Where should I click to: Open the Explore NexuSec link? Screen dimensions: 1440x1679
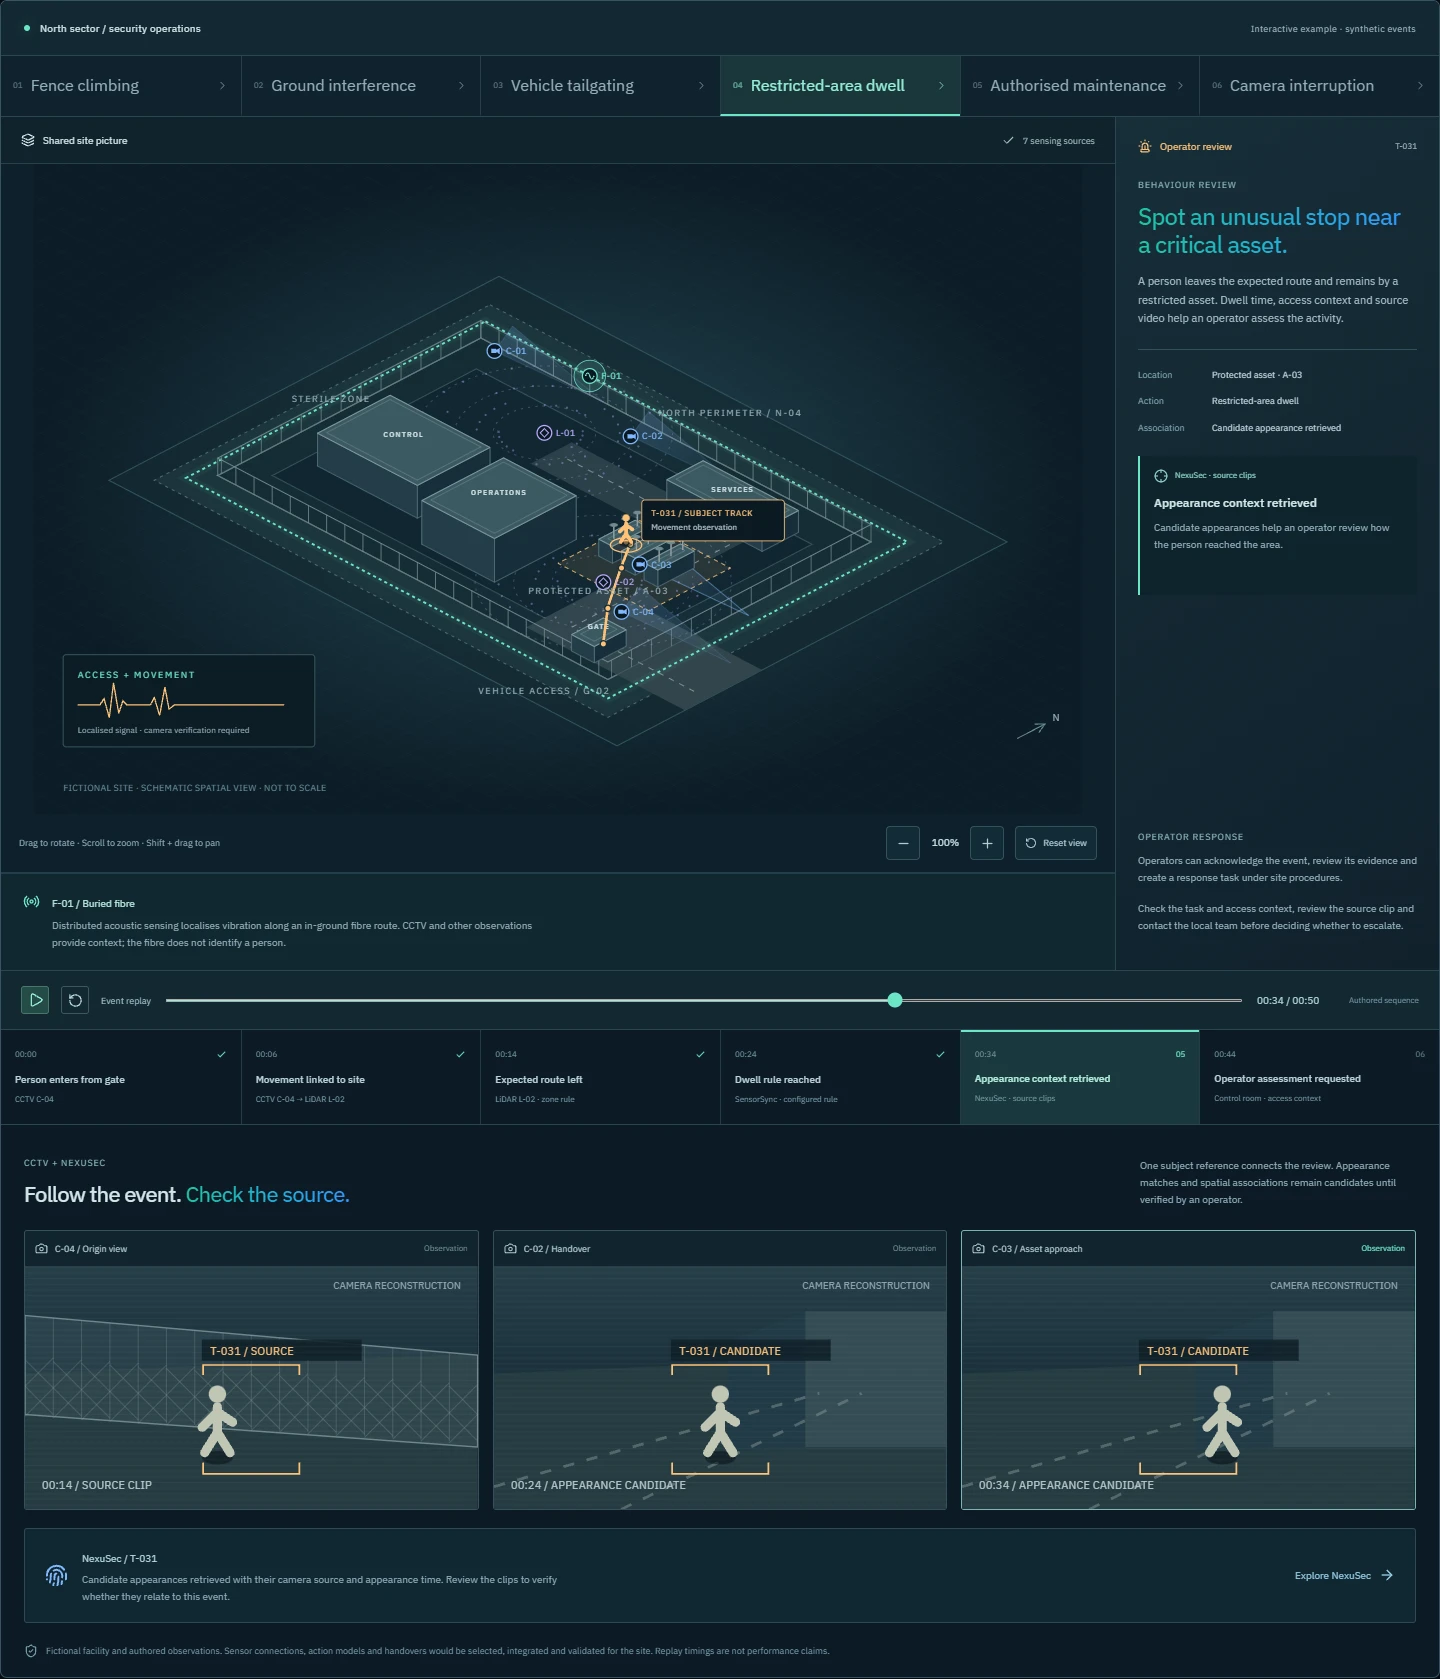pos(1344,1576)
